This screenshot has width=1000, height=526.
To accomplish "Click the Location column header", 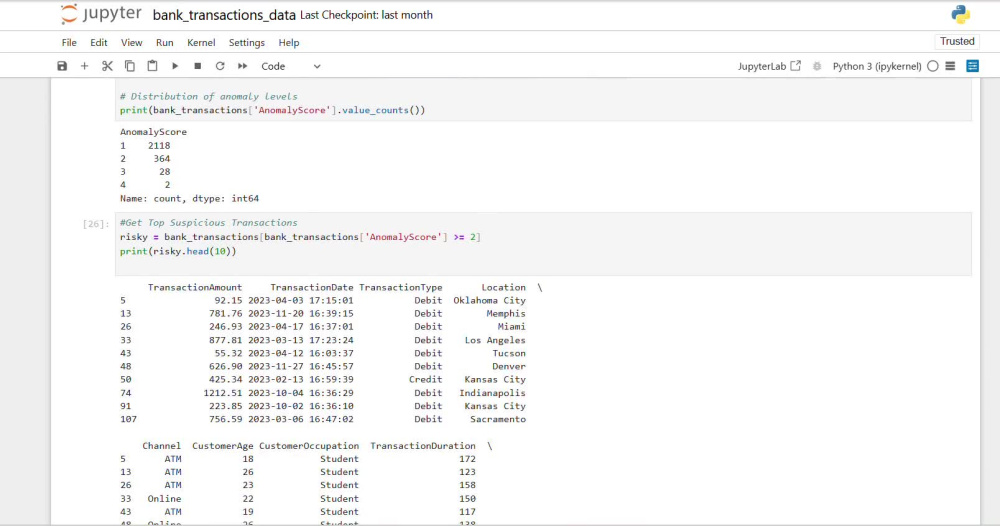I will coord(503,288).
